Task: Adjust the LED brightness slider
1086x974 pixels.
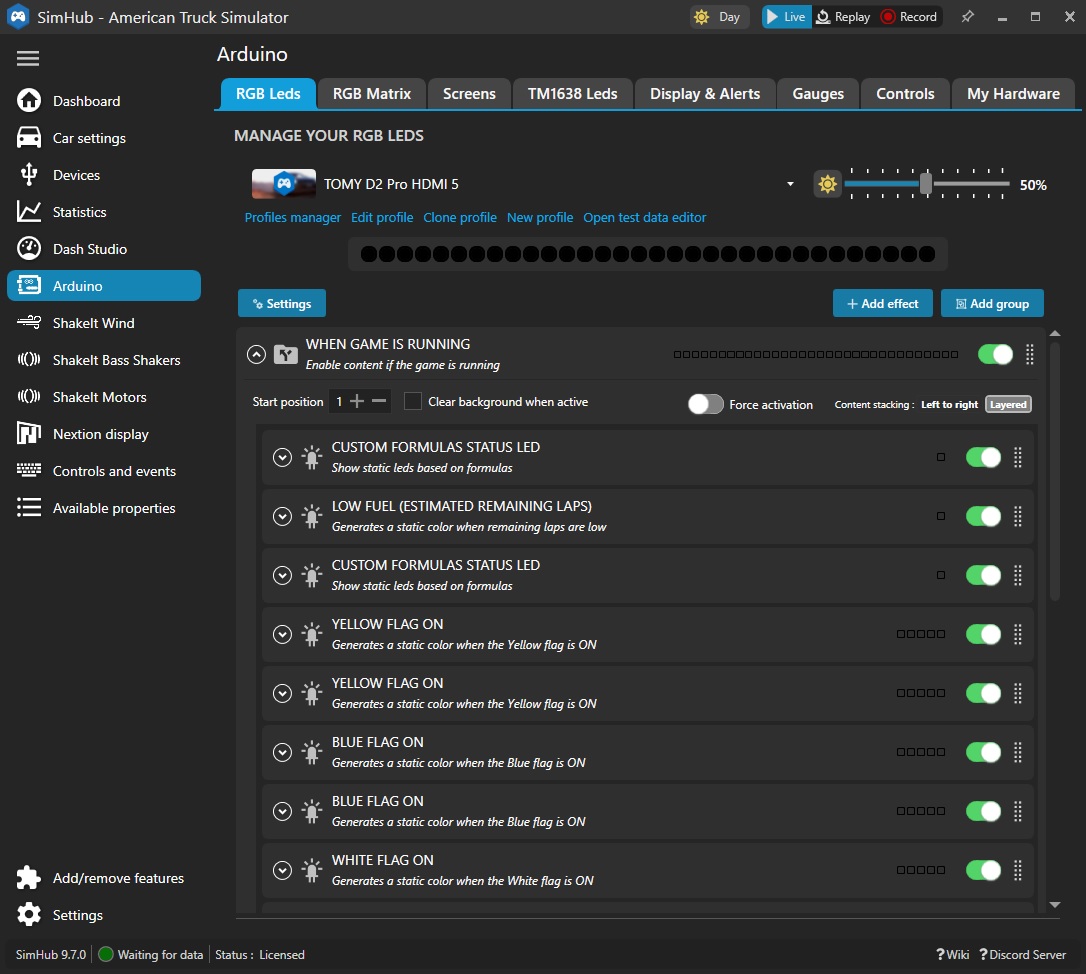Action: [x=926, y=184]
